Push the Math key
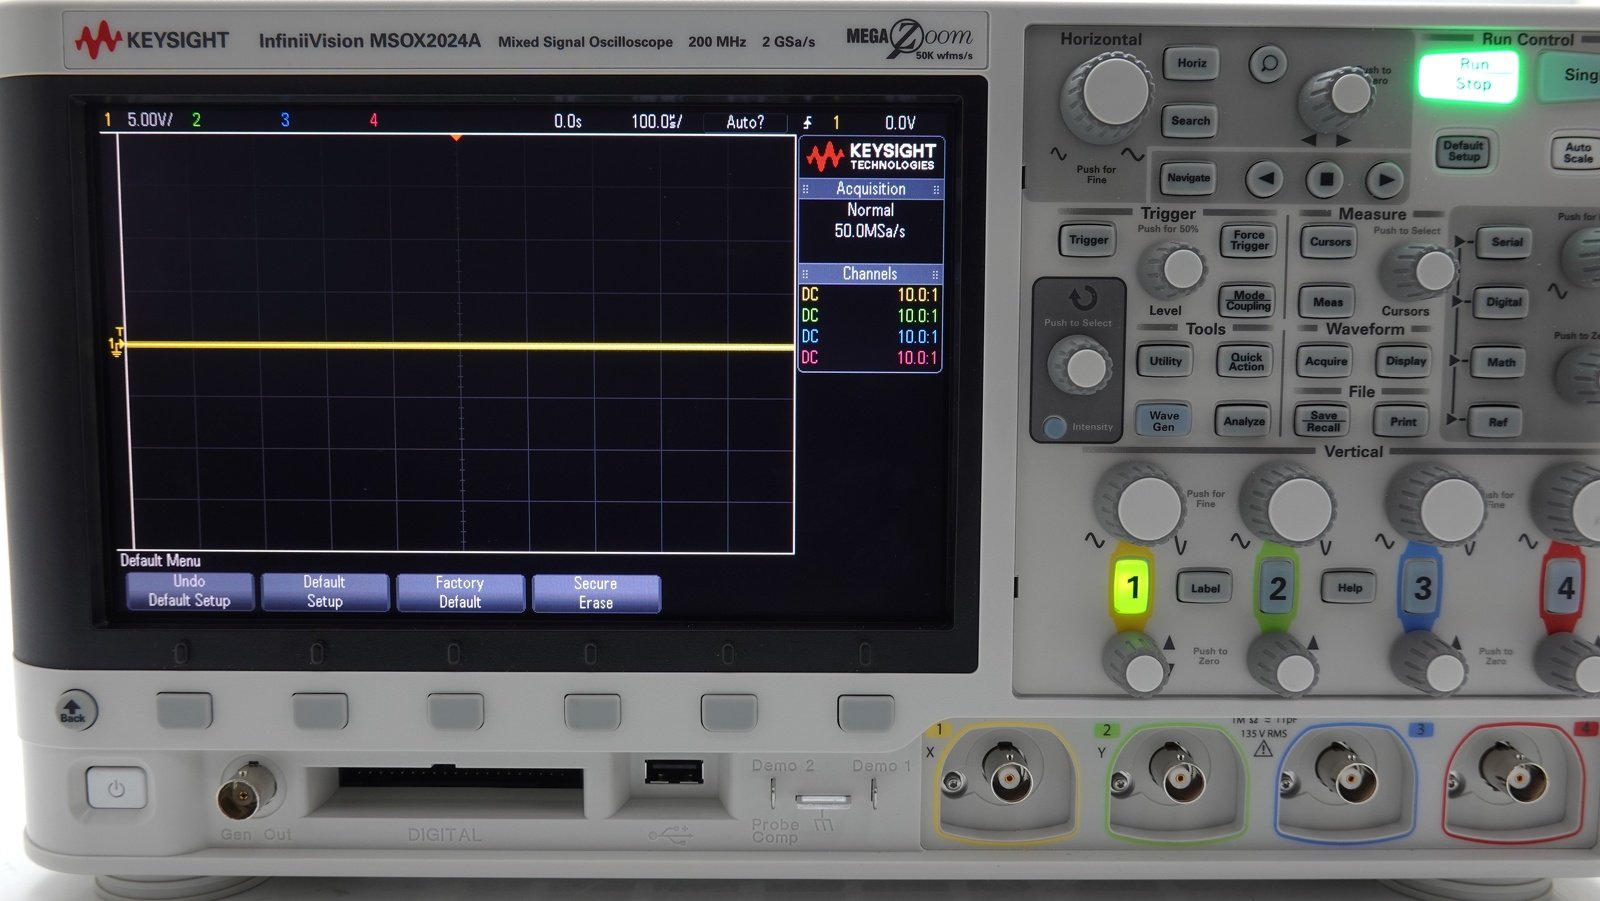 pos(1500,362)
